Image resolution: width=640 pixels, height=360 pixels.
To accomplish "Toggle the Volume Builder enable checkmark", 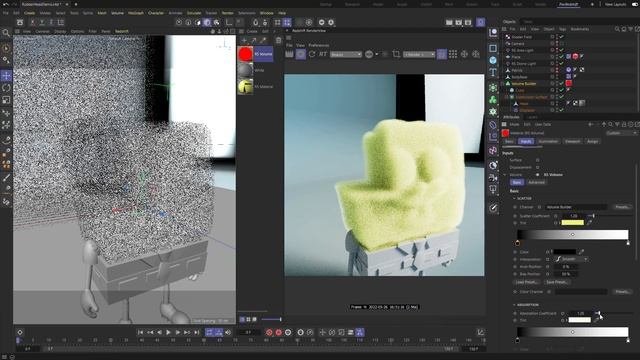I will pyautogui.click(x=562, y=83).
